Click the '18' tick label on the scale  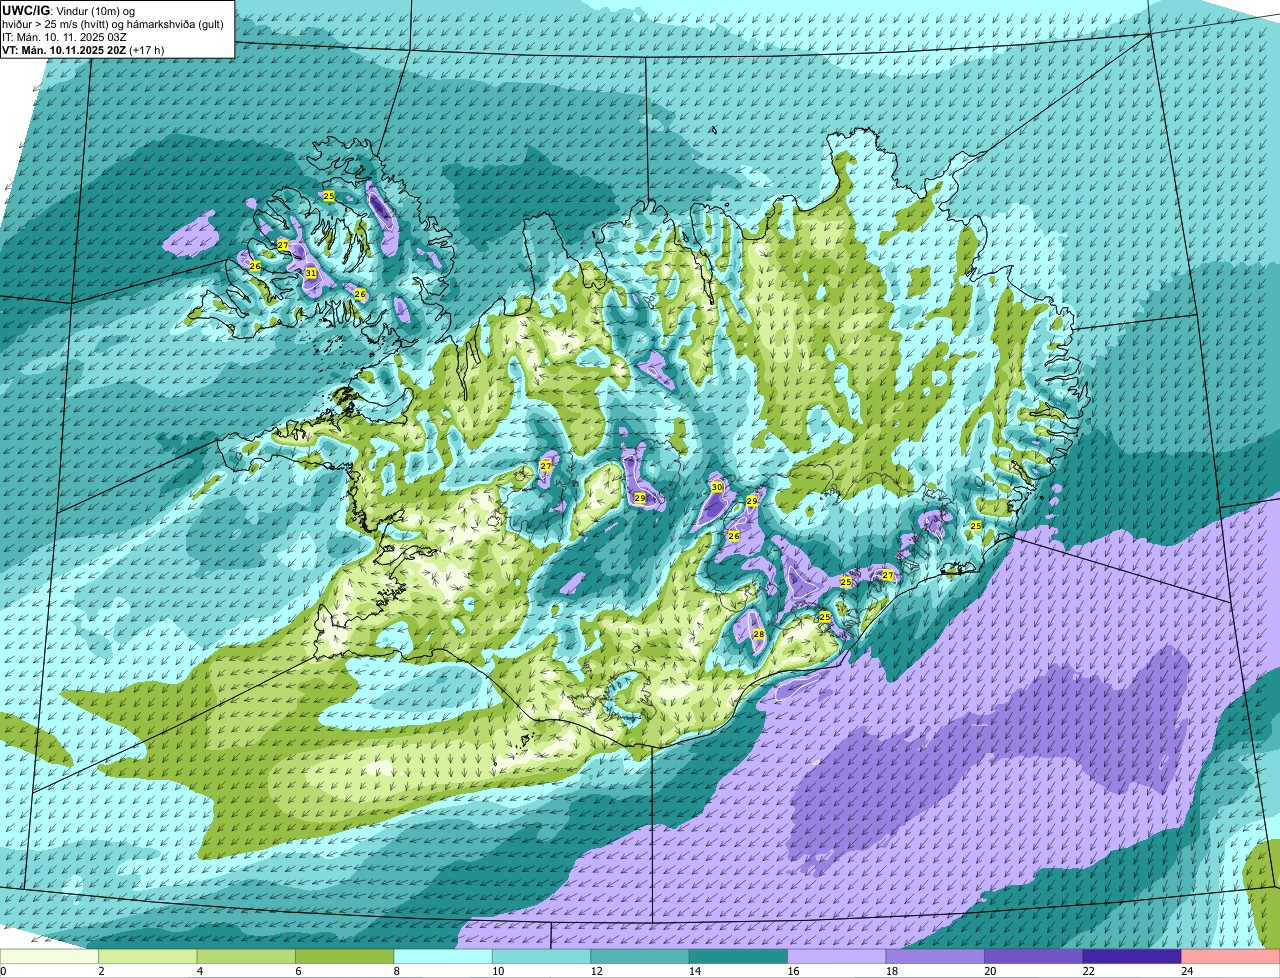tap(891, 971)
